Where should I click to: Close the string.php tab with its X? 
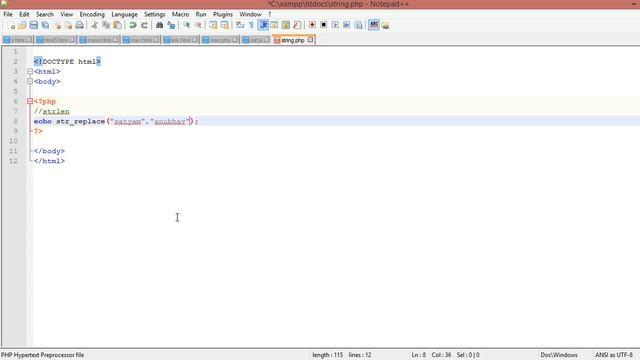pos(310,40)
